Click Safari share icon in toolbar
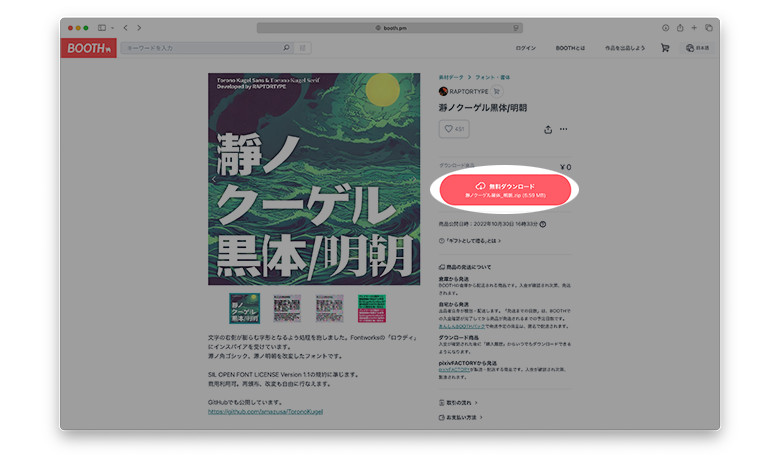Image resolution: width=780 pixels, height=455 pixels. tap(680, 28)
